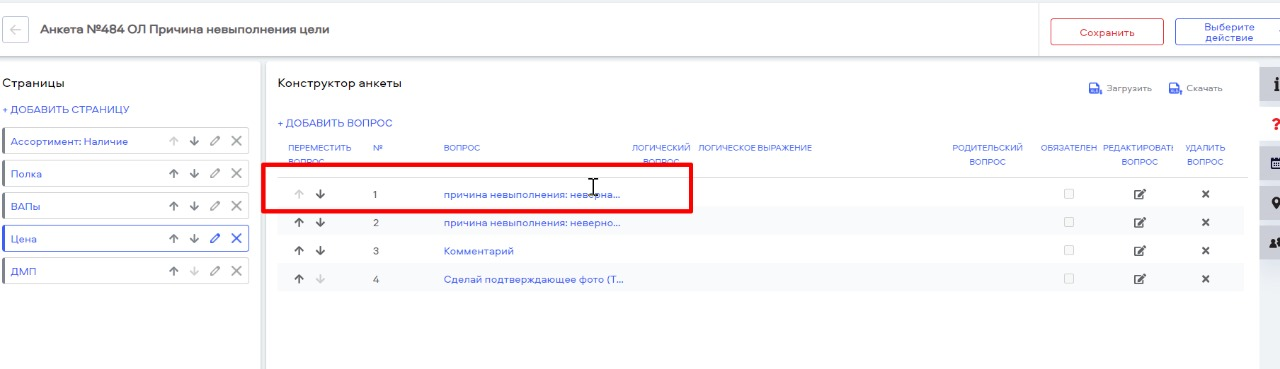Select the ВАПы page
The height and width of the screenshot is (369, 1280).
(26, 206)
